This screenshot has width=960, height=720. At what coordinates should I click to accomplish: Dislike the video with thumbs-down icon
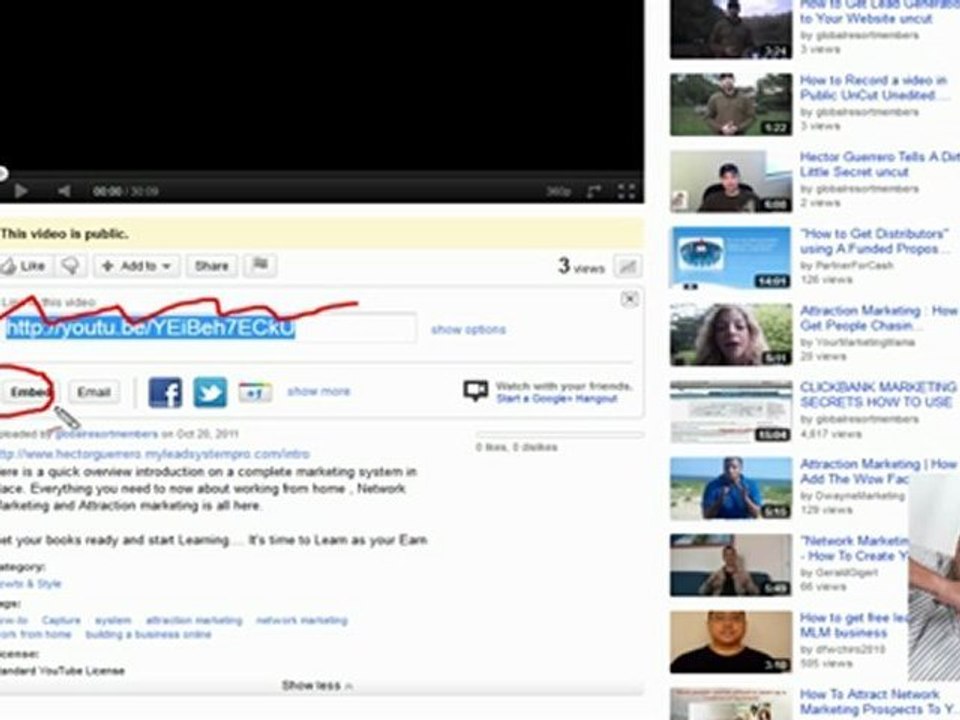71,266
